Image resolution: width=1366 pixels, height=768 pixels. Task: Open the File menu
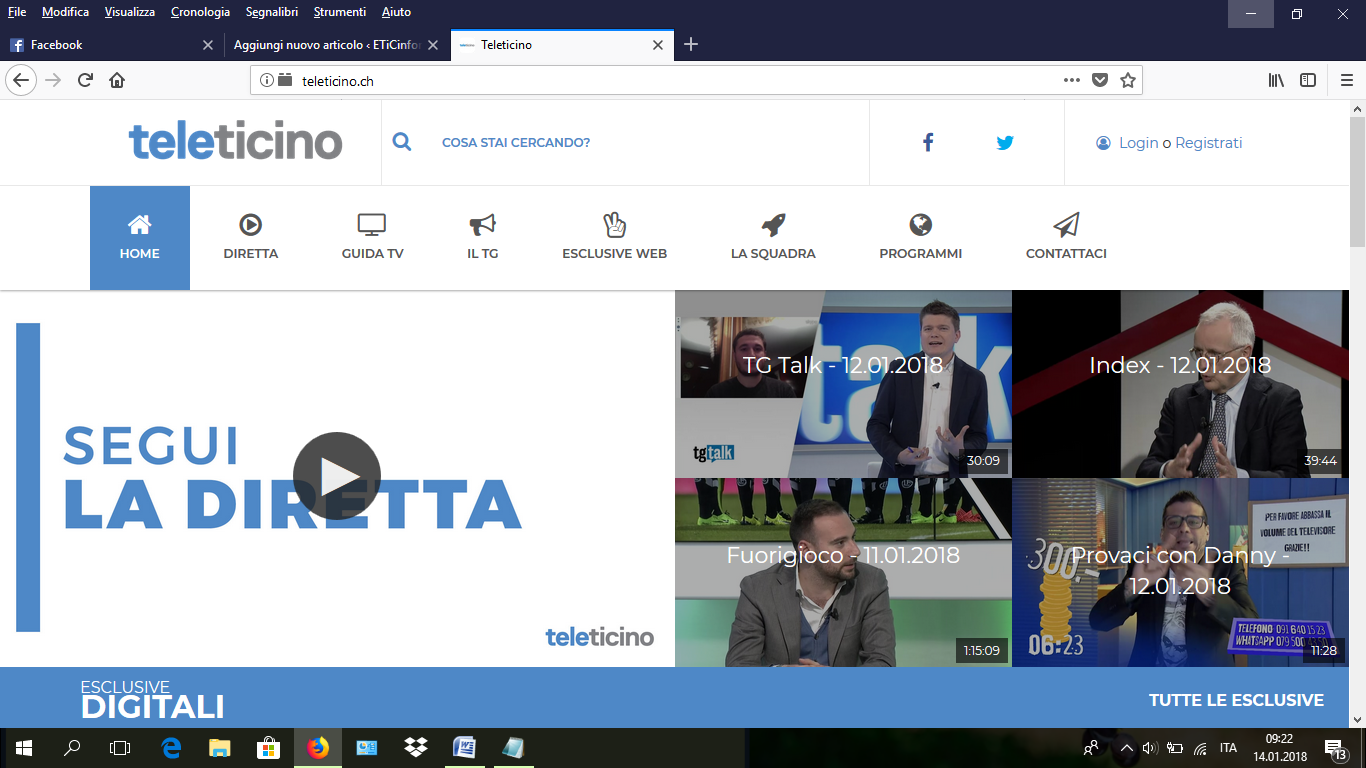pyautogui.click(x=17, y=12)
